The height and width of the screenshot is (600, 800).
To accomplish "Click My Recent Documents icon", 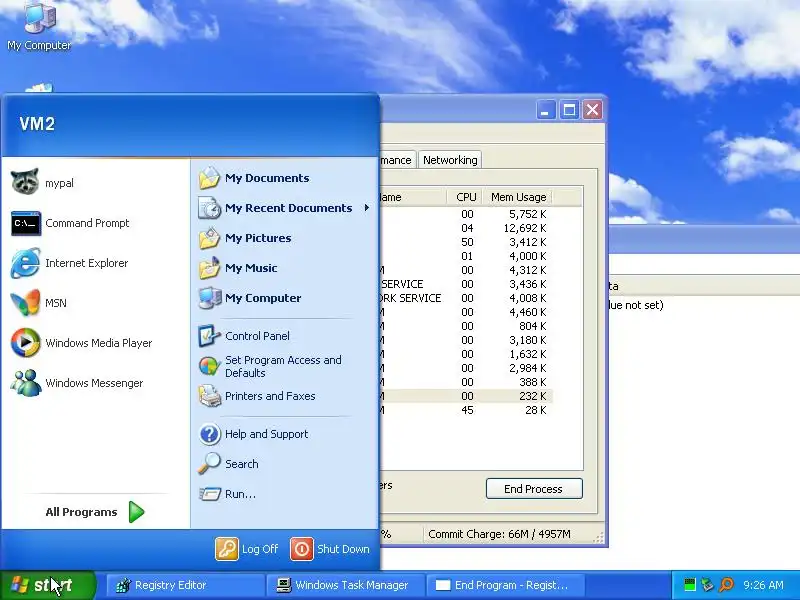I will (209, 208).
